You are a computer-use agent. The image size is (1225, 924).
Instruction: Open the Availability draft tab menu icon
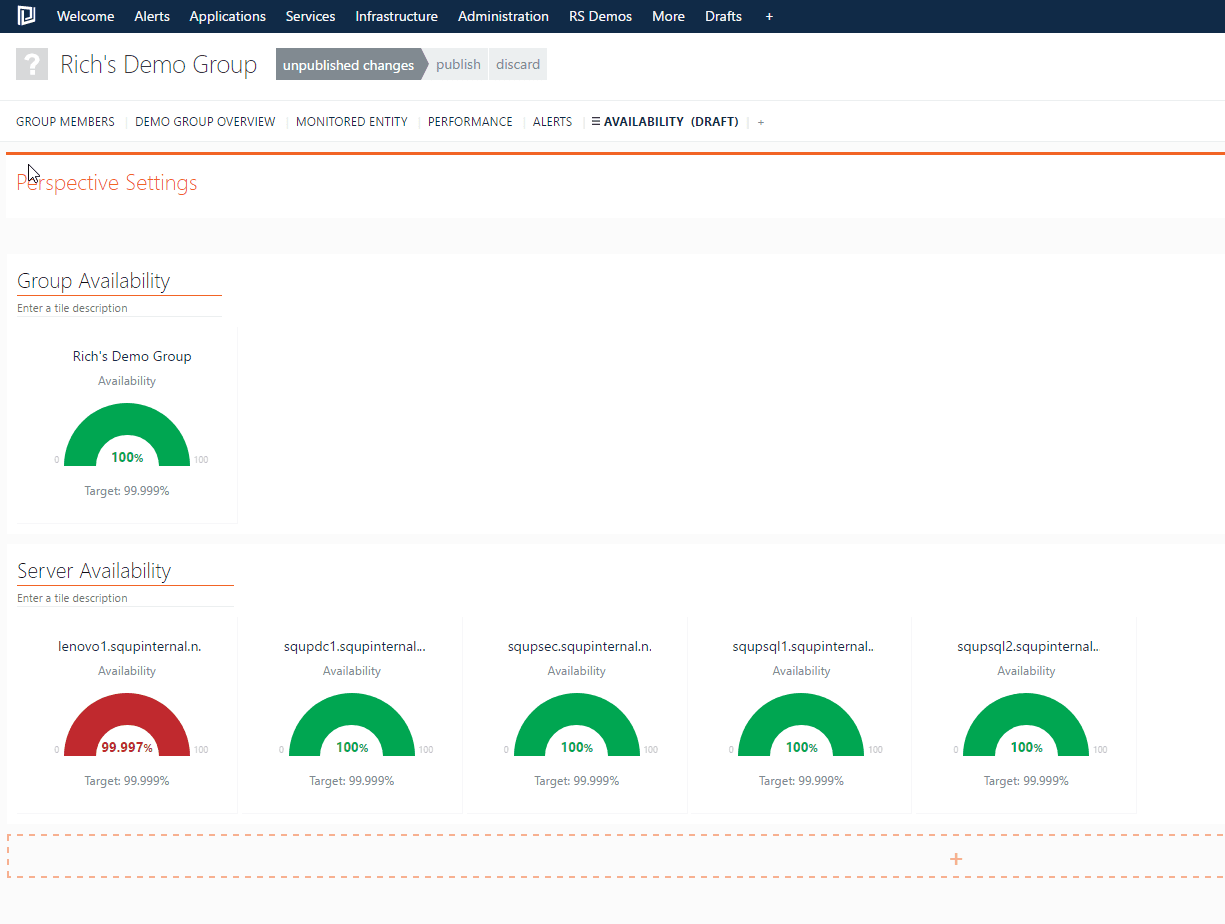[596, 122]
